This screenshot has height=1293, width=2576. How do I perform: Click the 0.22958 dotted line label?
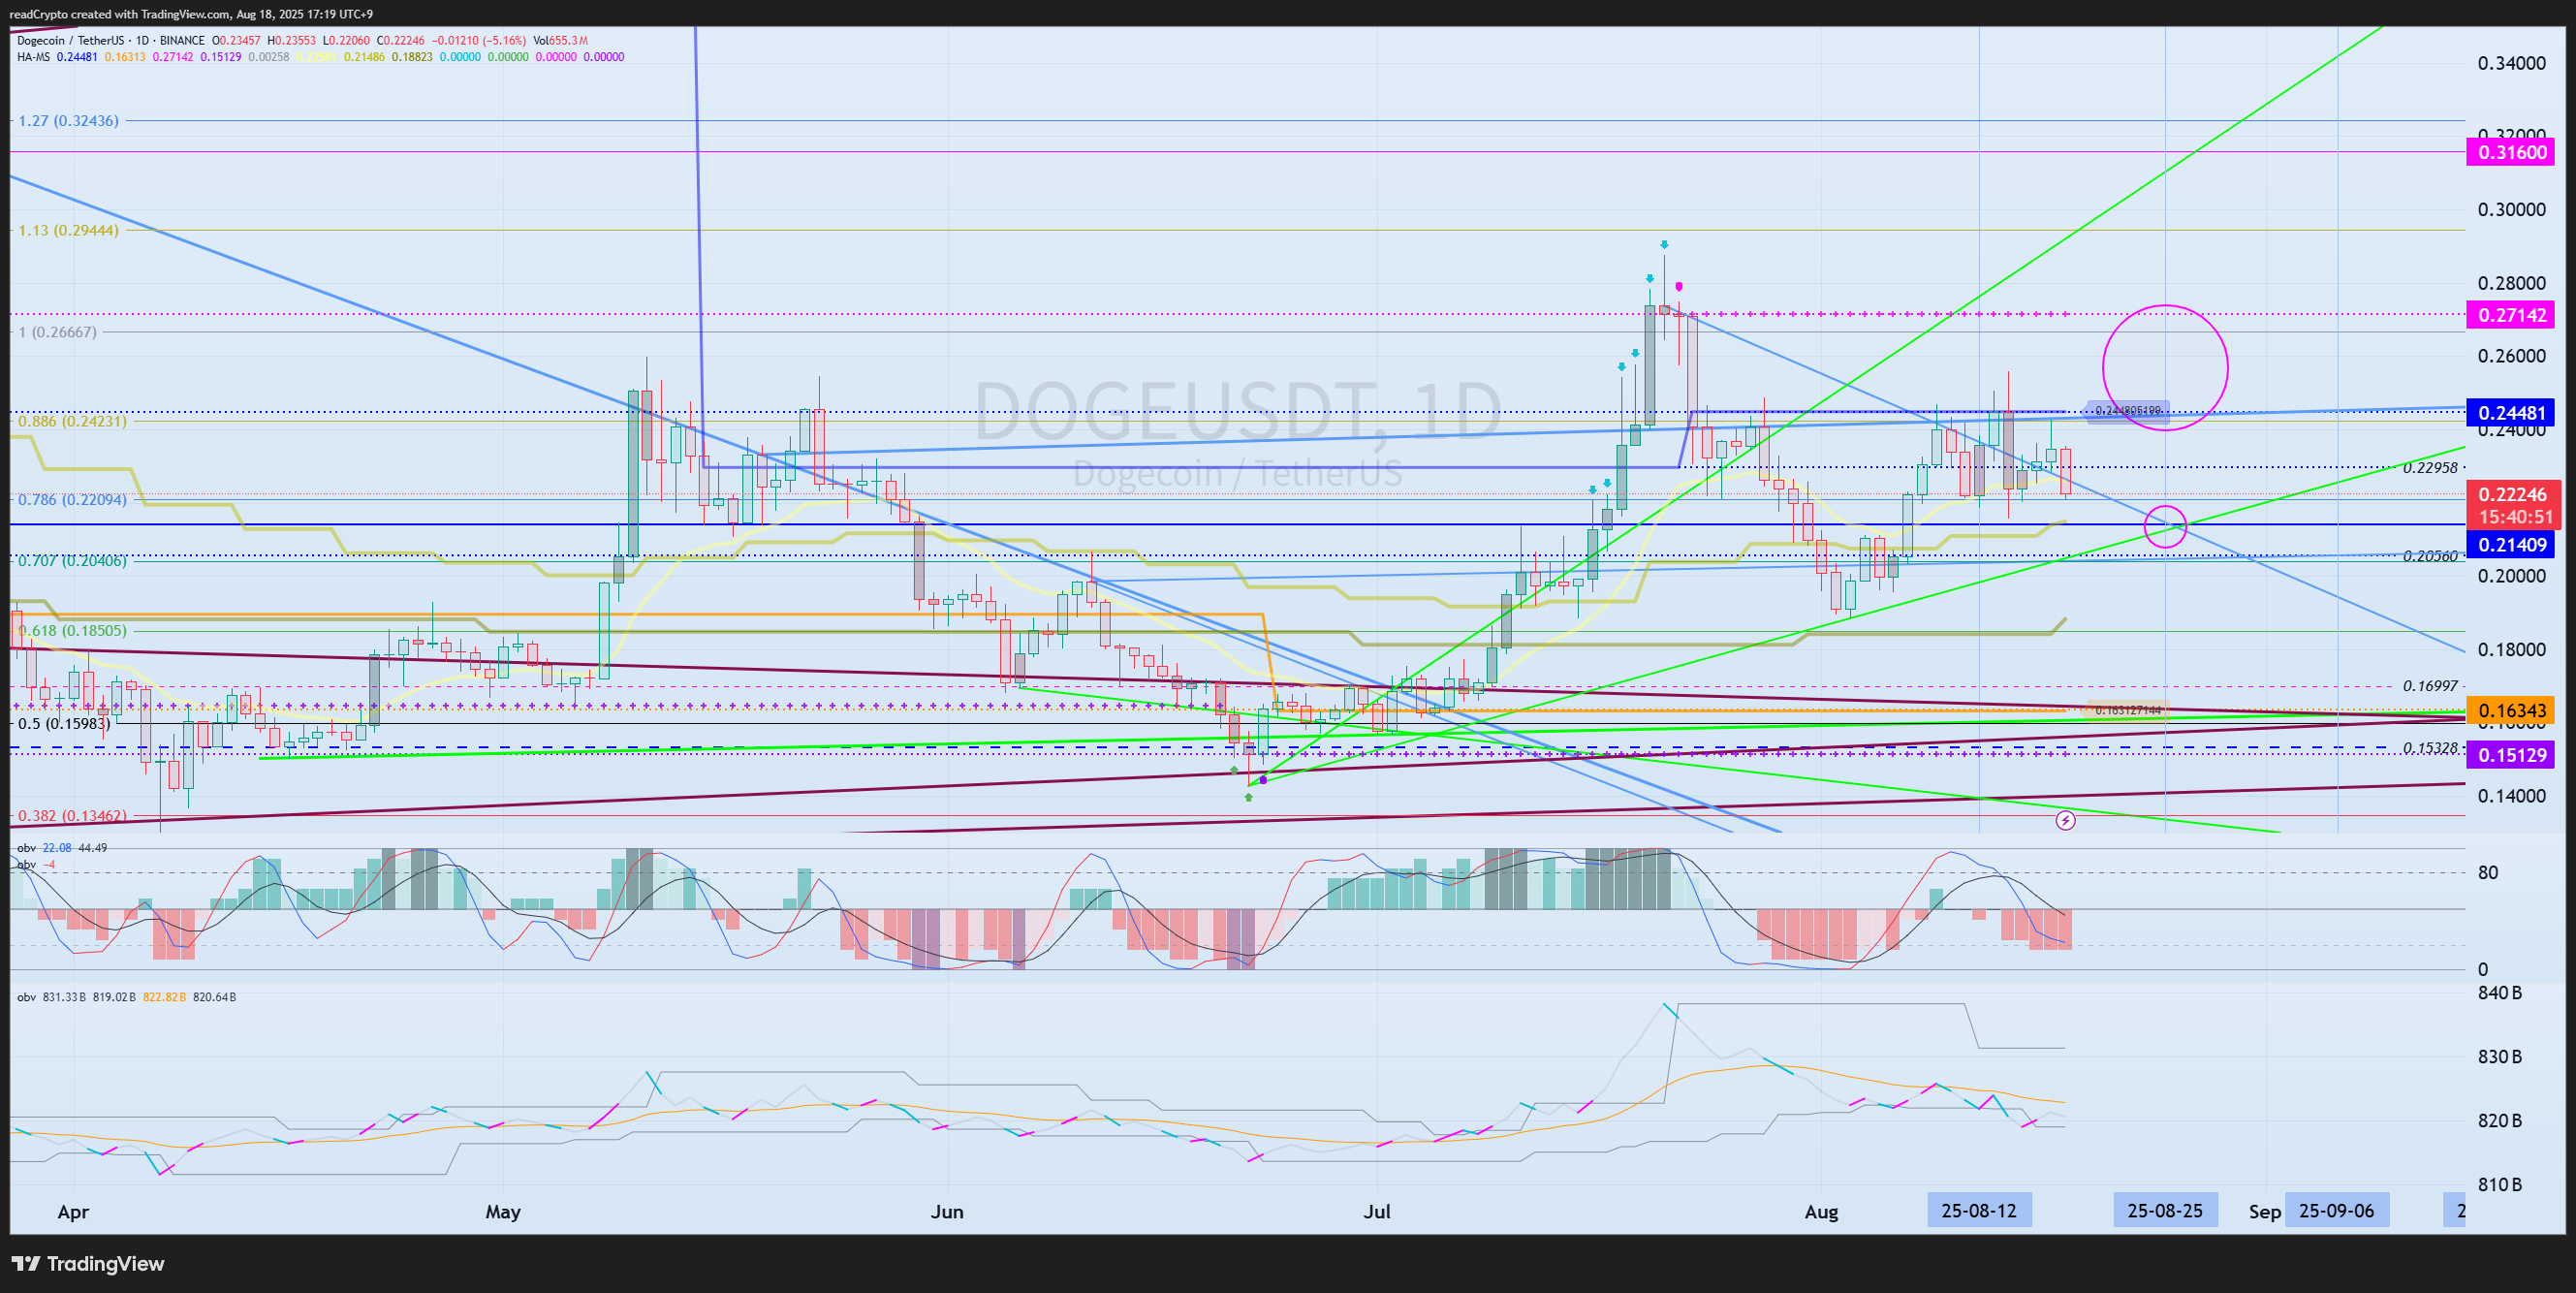[x=2430, y=467]
